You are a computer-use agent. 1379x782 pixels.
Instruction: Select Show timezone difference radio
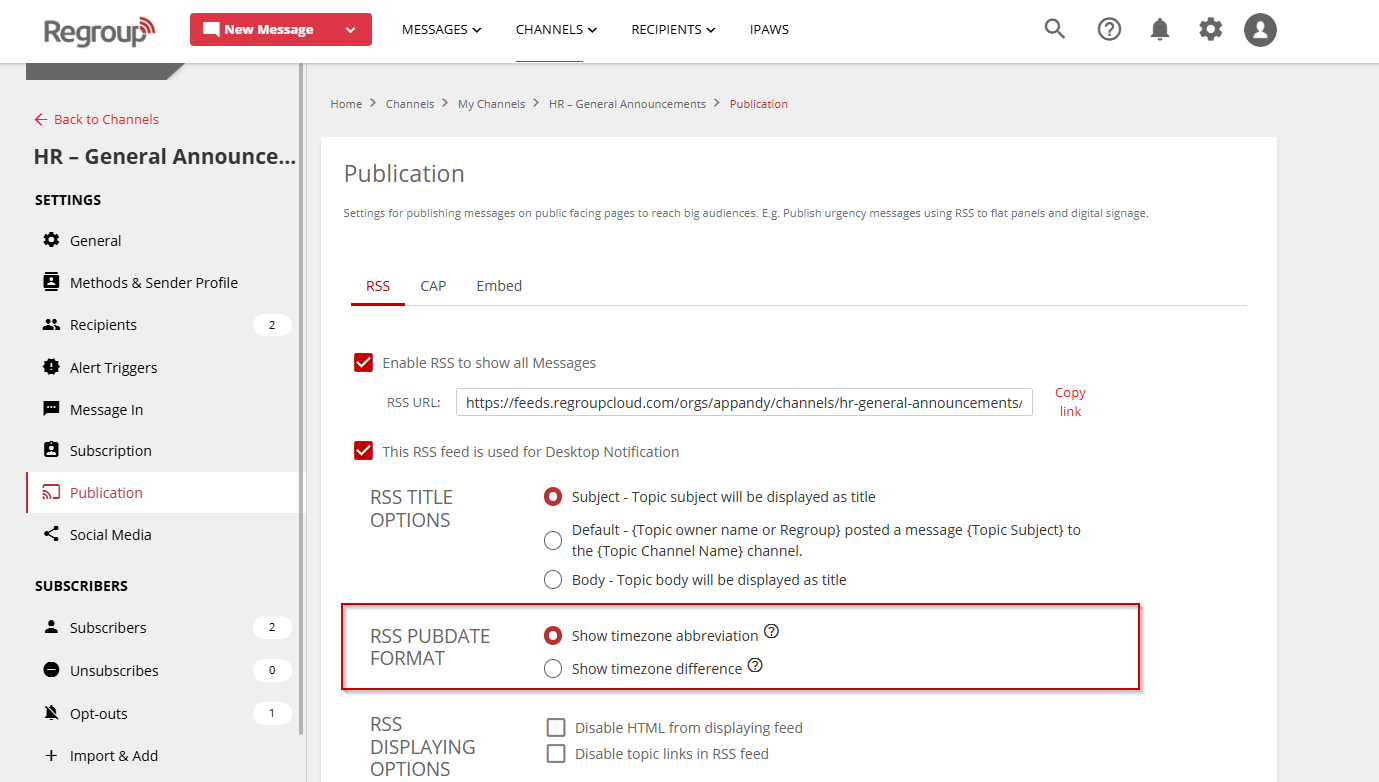pyautogui.click(x=552, y=668)
